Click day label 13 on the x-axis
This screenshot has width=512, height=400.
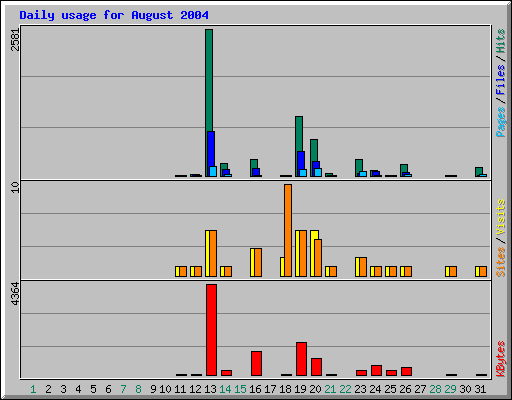coord(210,389)
